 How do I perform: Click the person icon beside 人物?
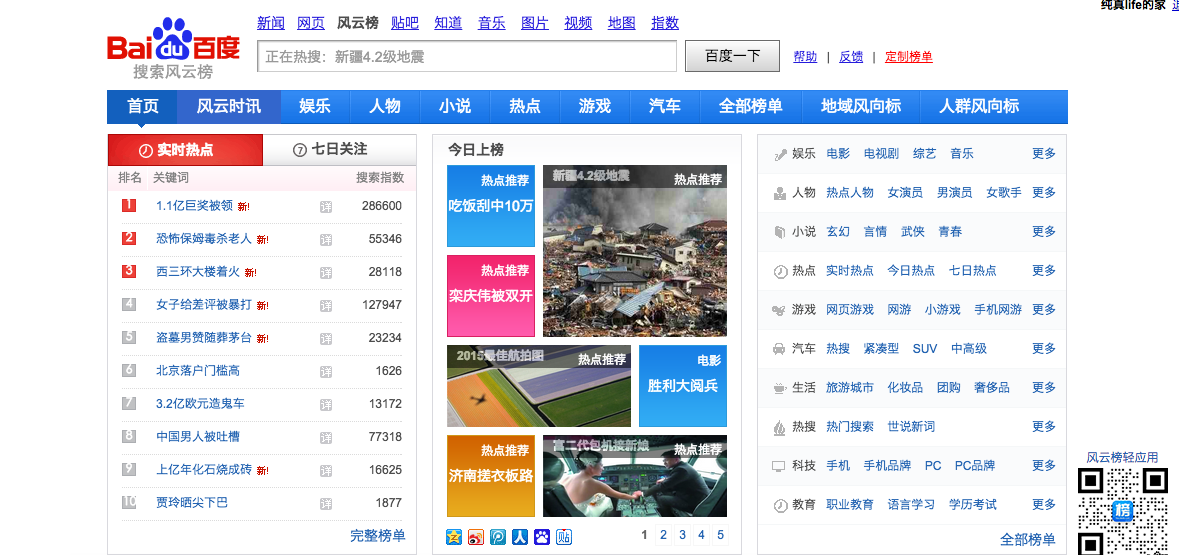click(x=780, y=193)
